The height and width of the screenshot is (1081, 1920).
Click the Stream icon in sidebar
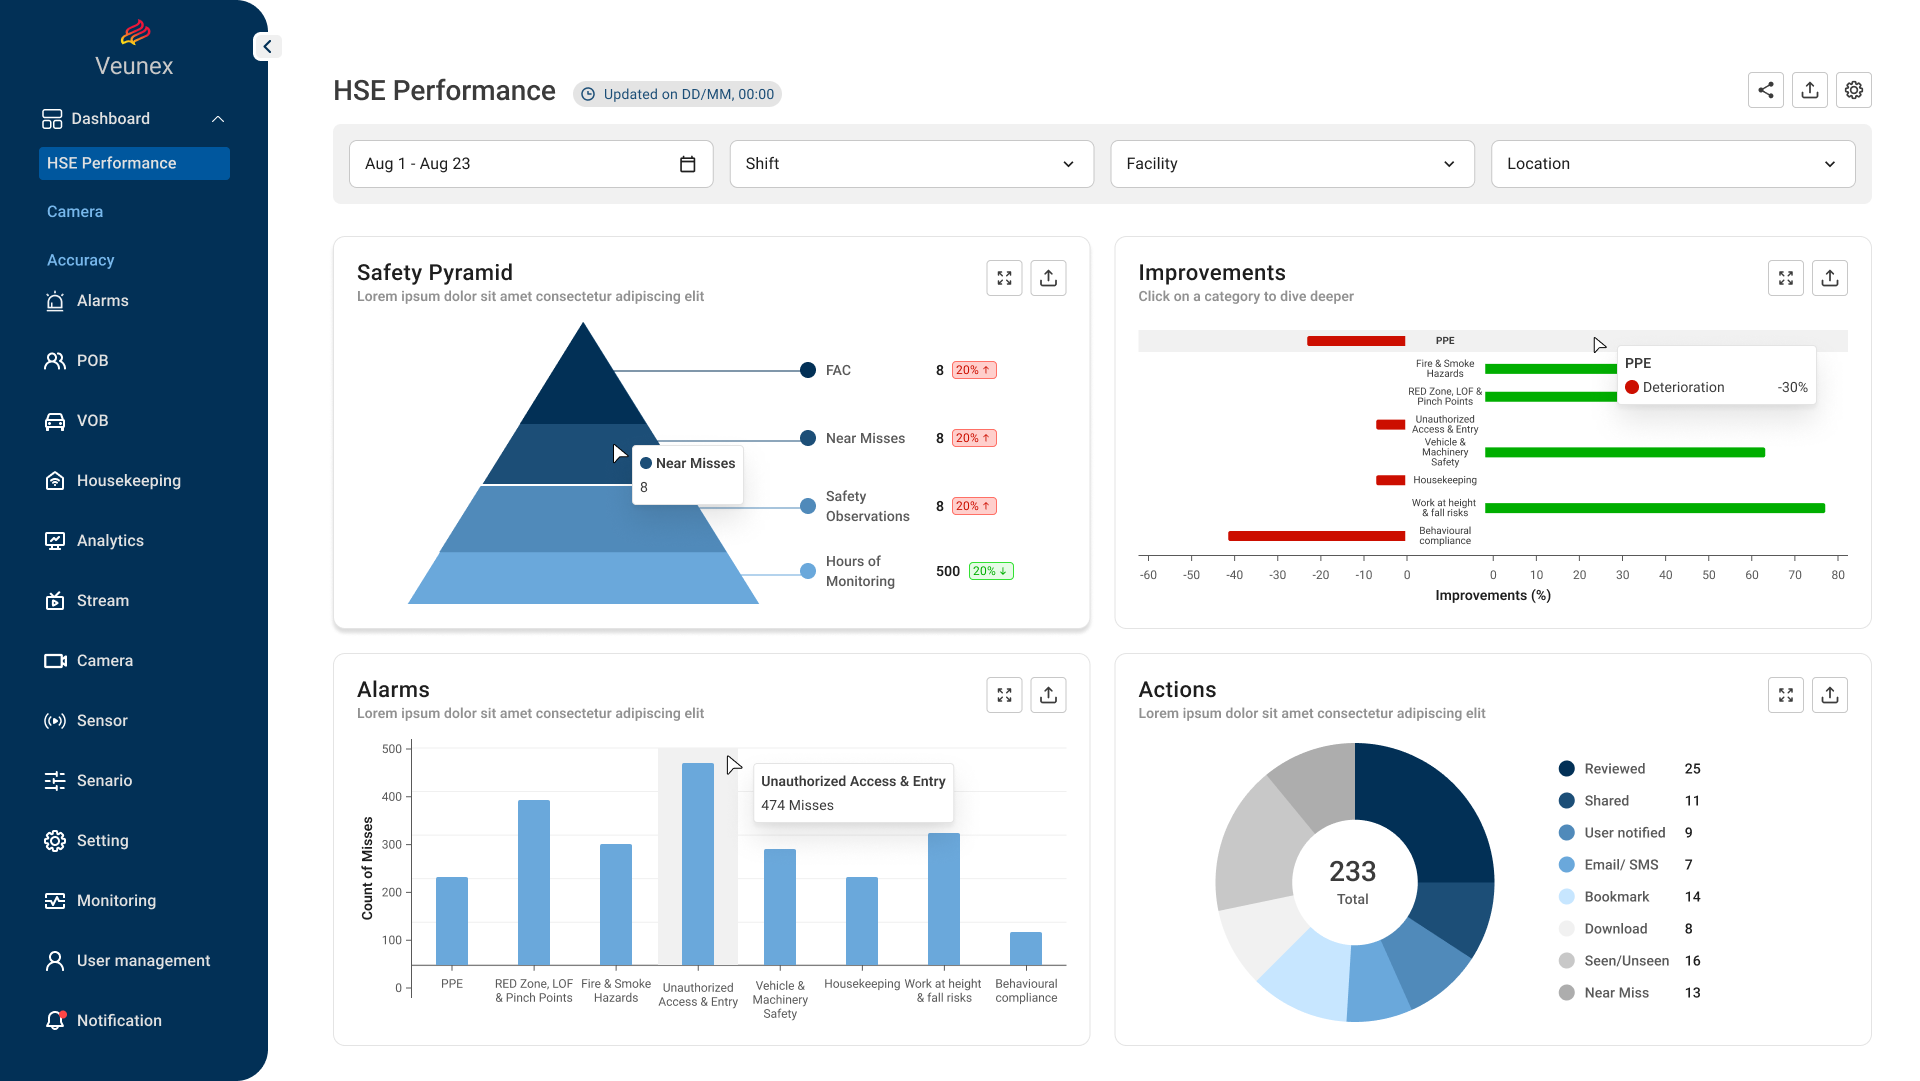[x=55, y=601]
